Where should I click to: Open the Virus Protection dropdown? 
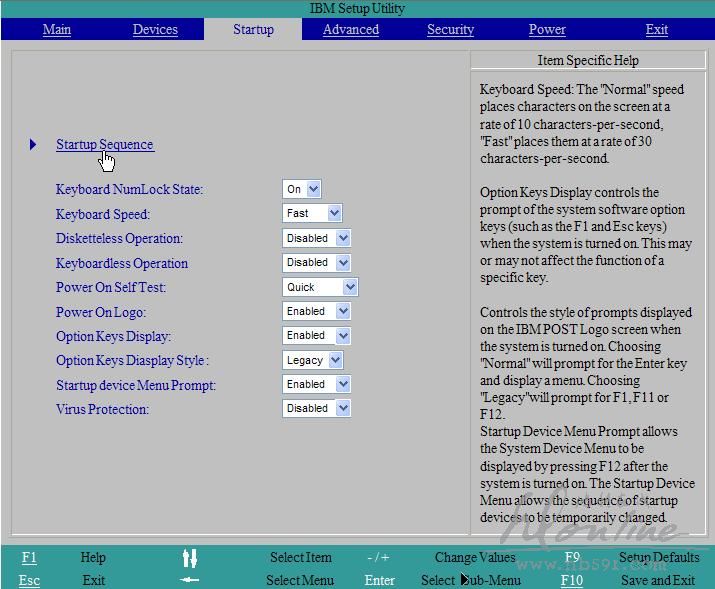[x=317, y=408]
